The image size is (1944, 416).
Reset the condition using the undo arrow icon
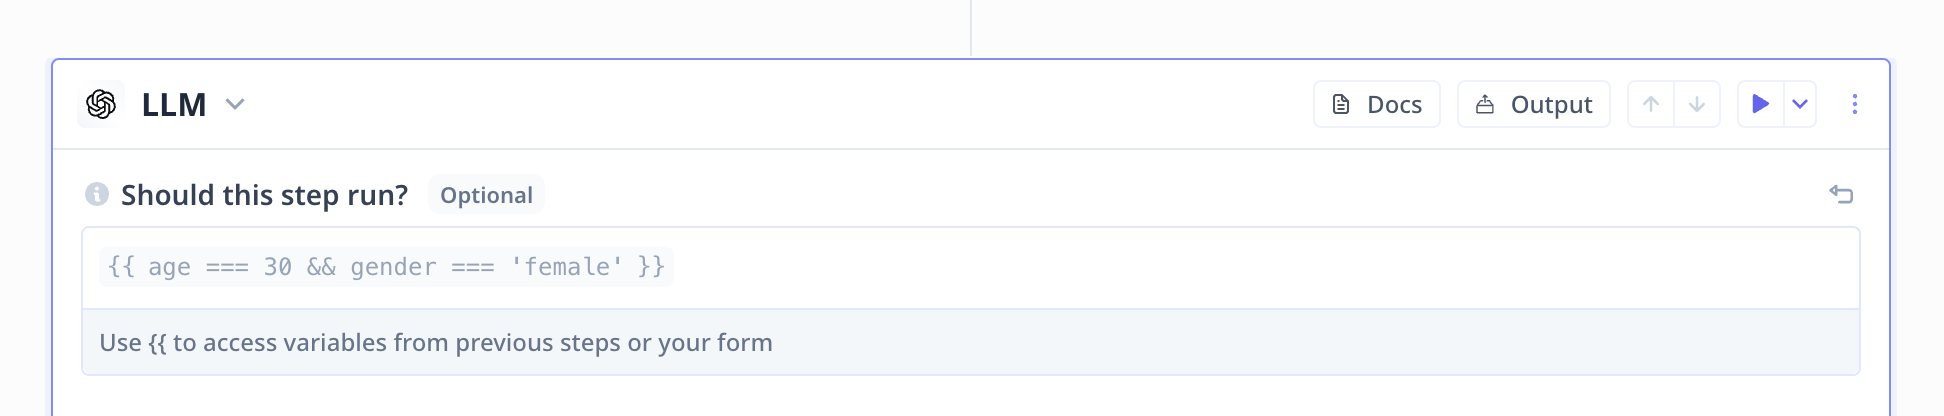(1841, 194)
